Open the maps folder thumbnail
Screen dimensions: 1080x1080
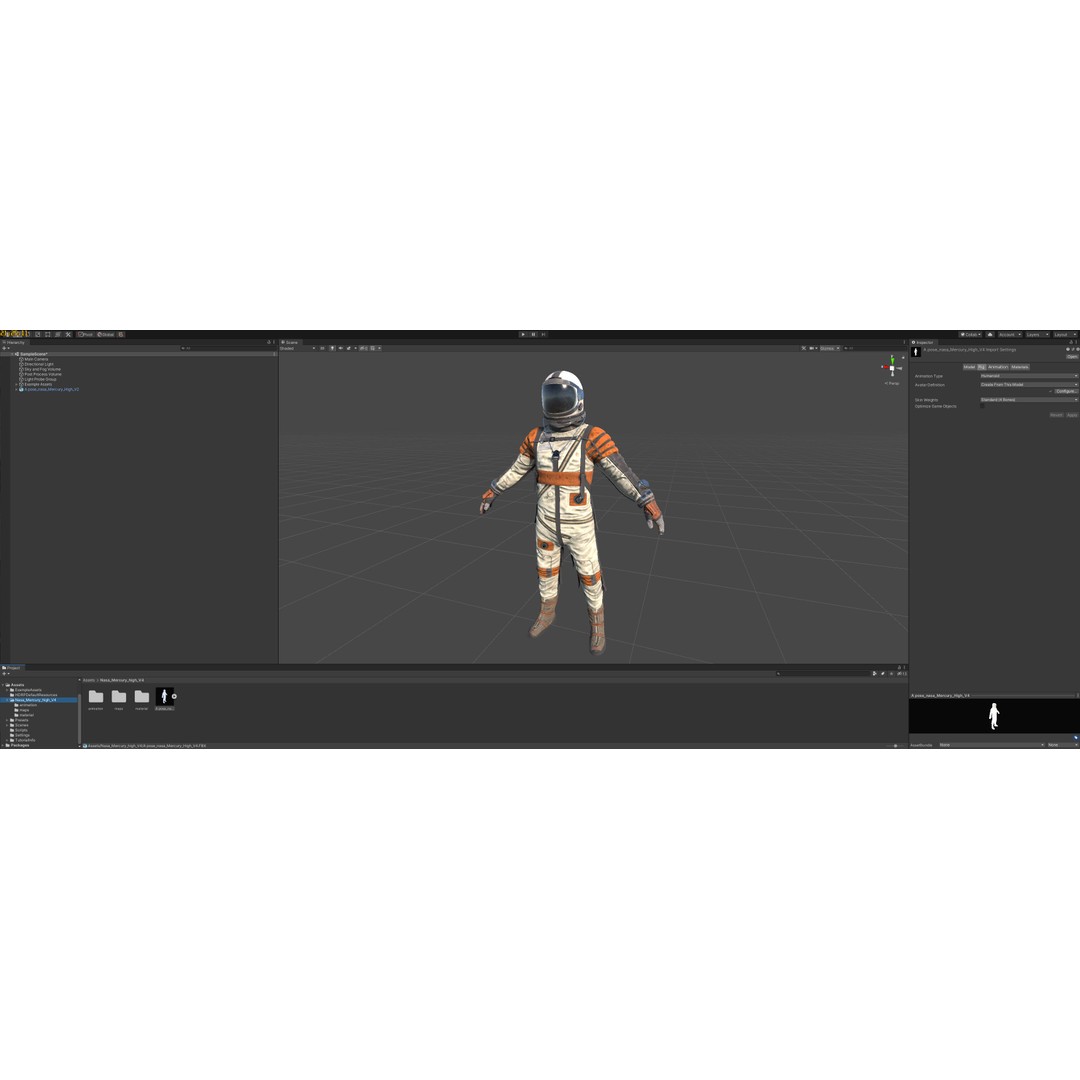click(119, 697)
